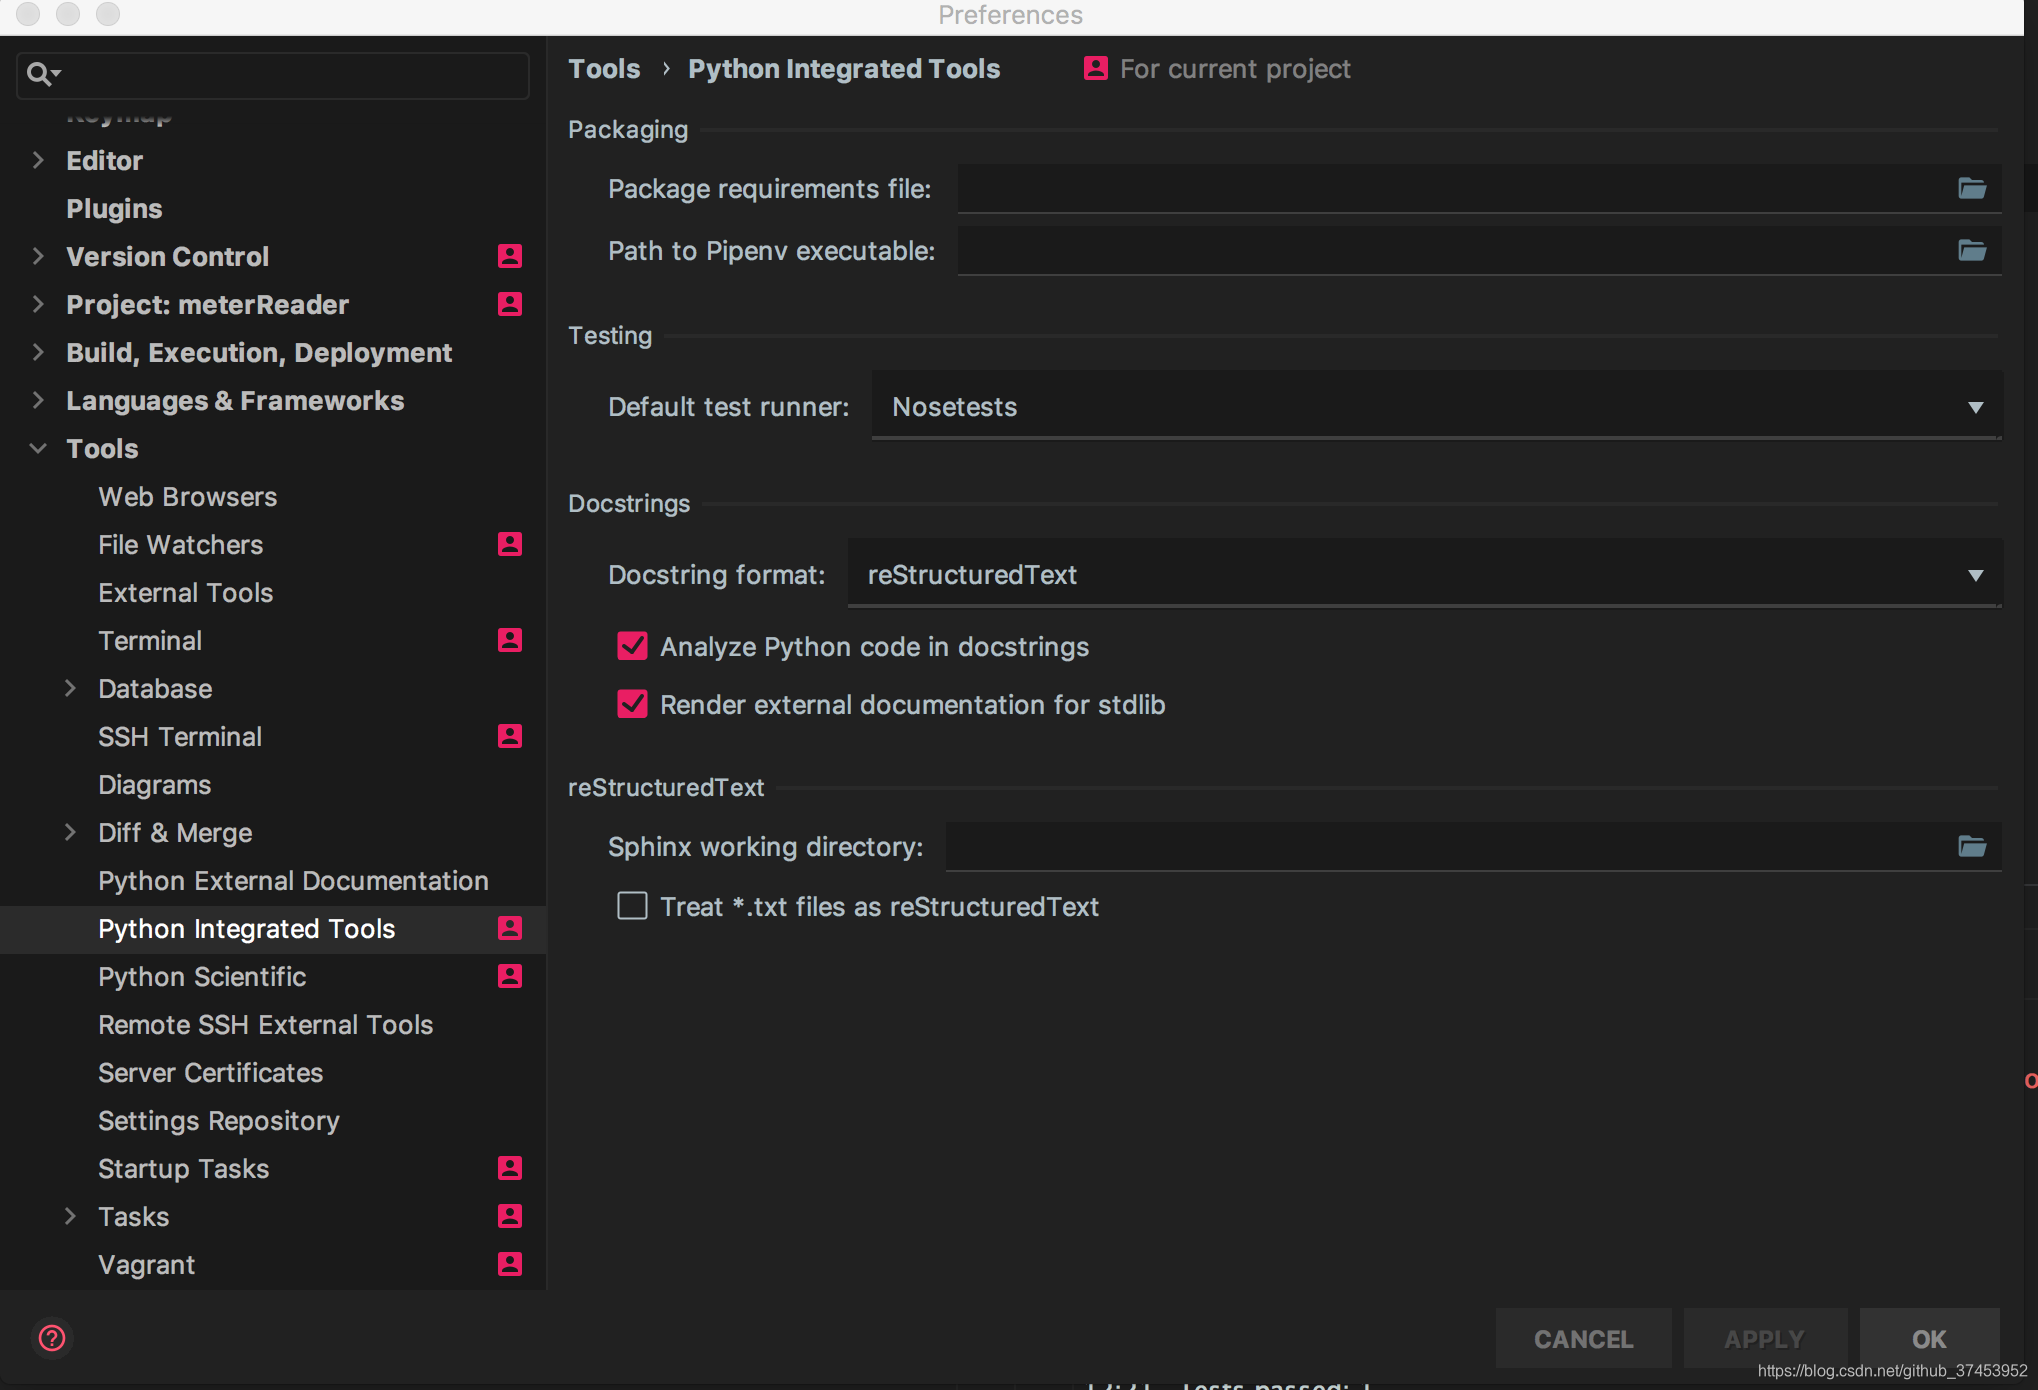Click the Cancel button
This screenshot has width=2038, height=1390.
[x=1583, y=1339]
